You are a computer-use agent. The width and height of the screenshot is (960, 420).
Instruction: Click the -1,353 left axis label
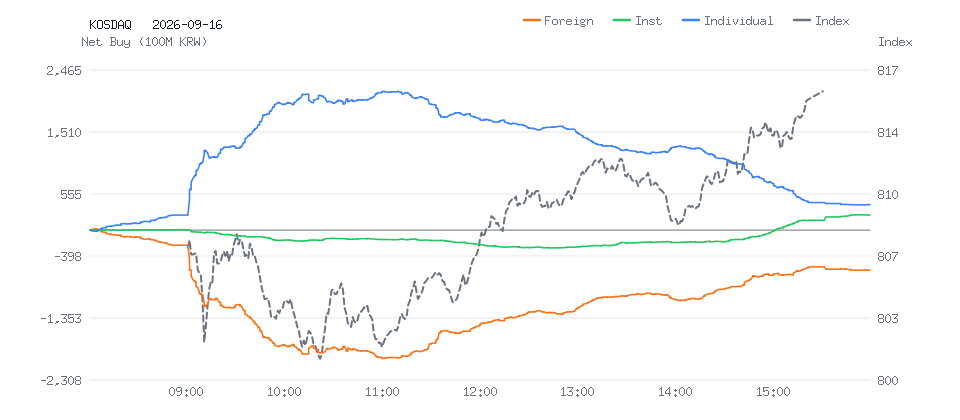pyautogui.click(x=60, y=318)
